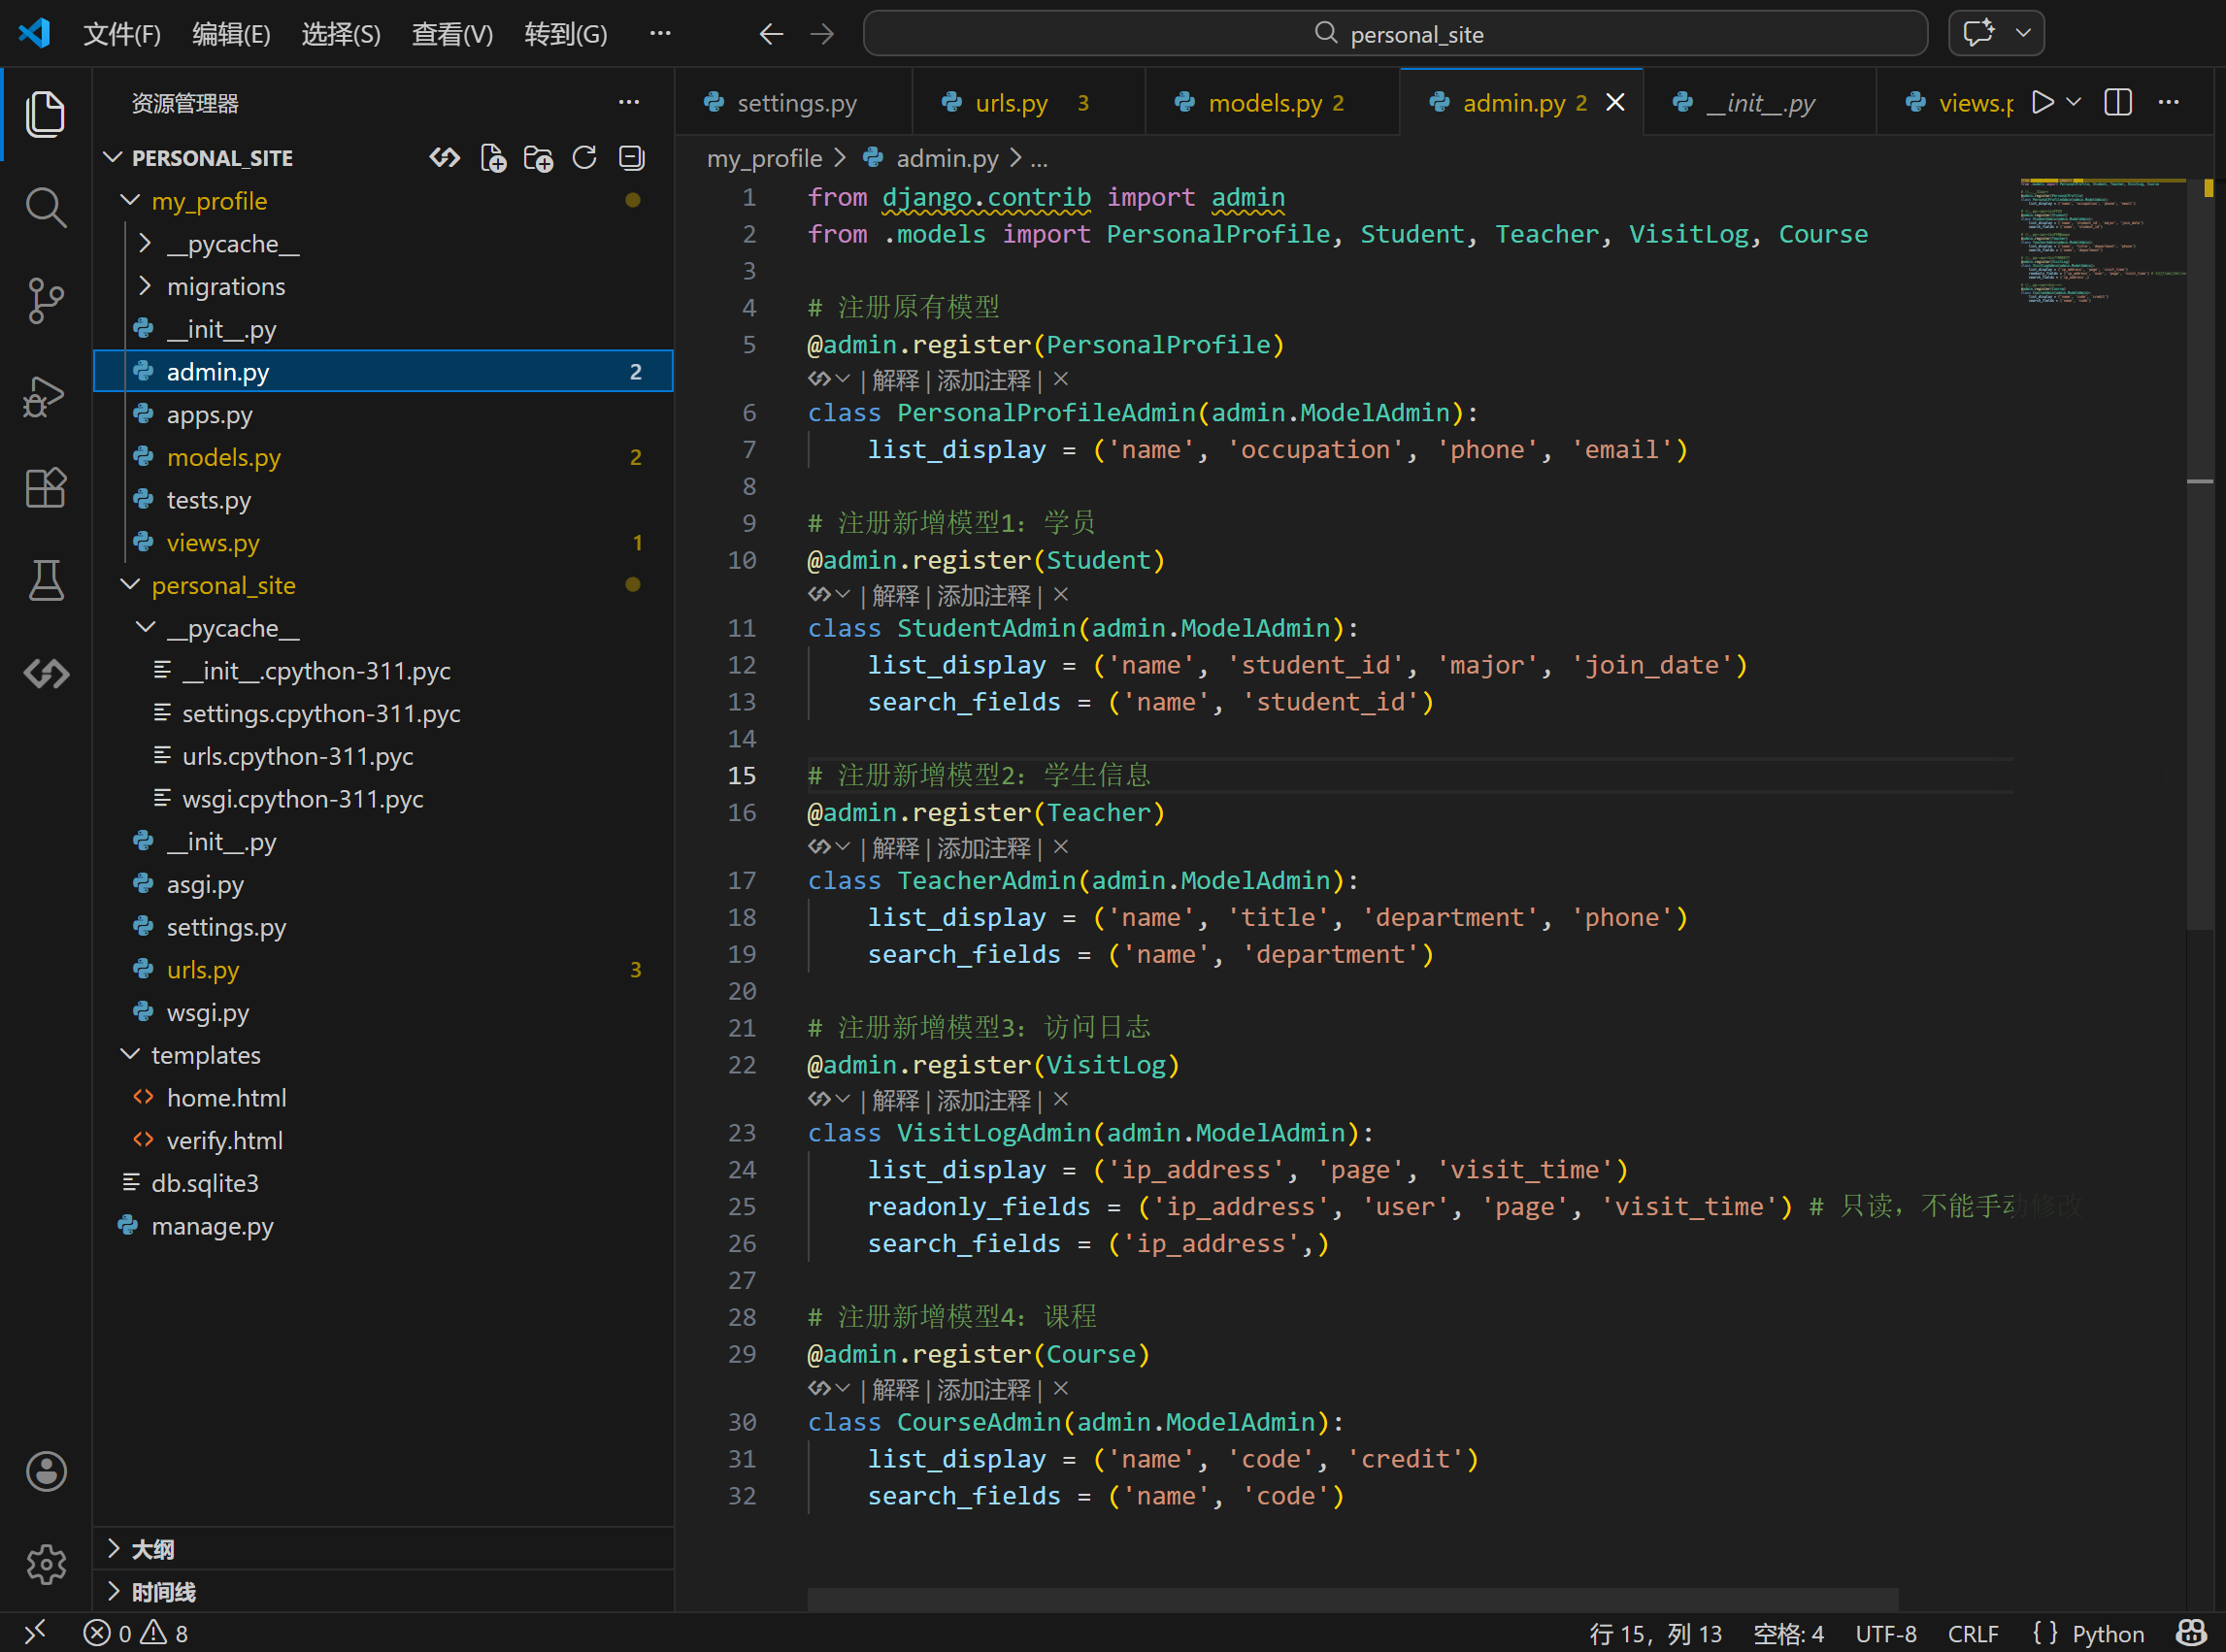Run the Python file

click(x=2042, y=102)
